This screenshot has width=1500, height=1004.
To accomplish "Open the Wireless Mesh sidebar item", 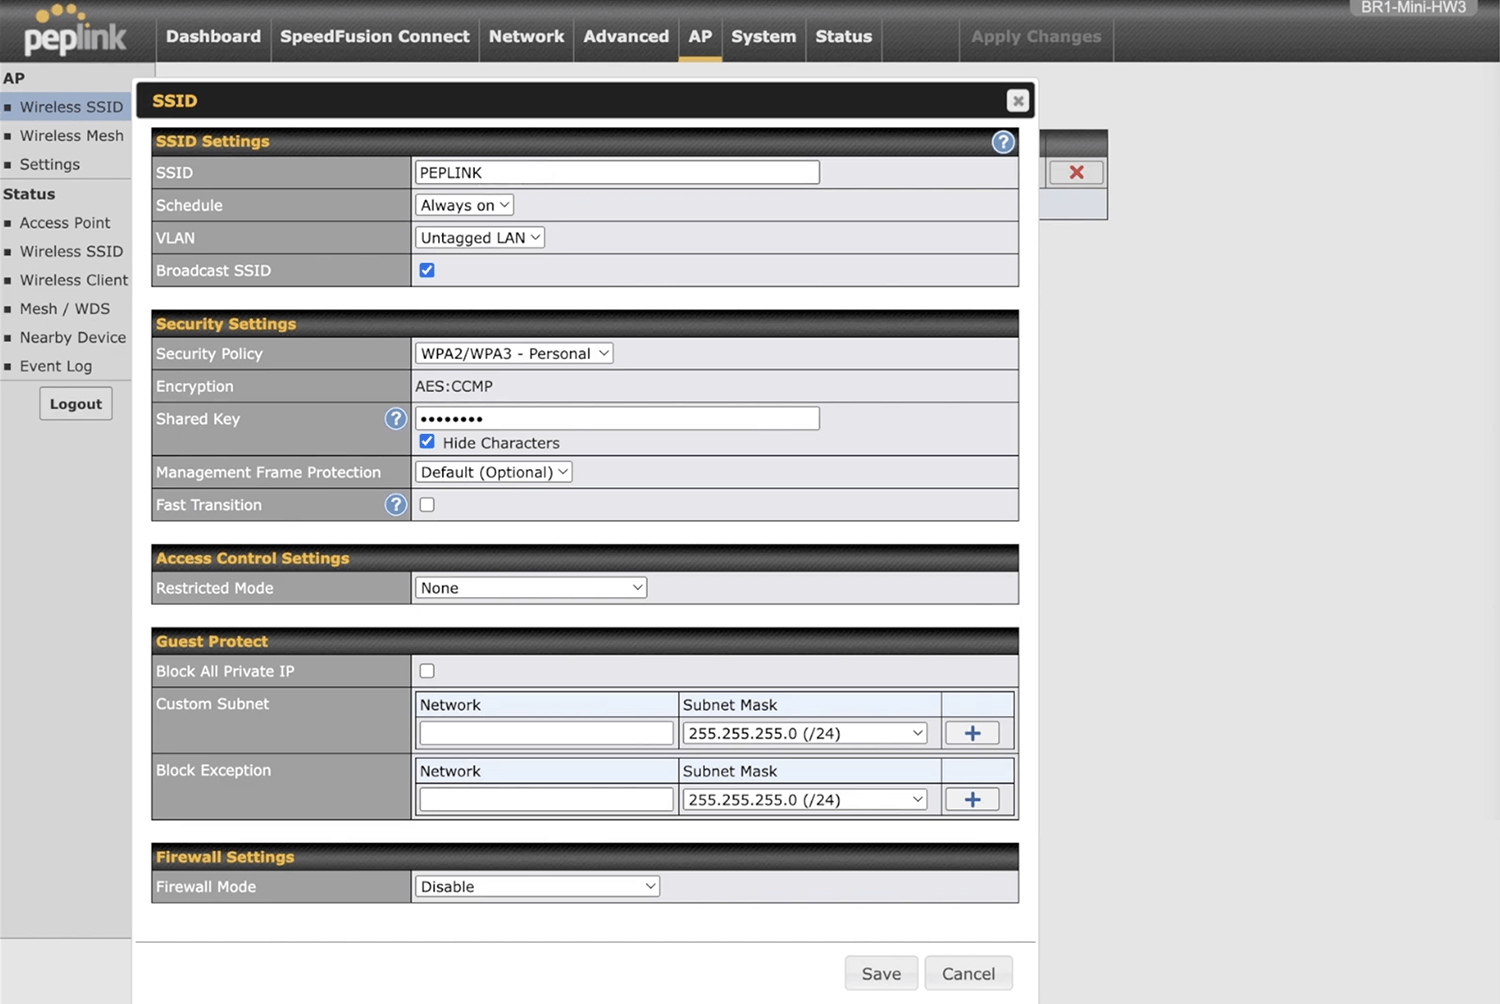I will pyautogui.click(x=71, y=136).
